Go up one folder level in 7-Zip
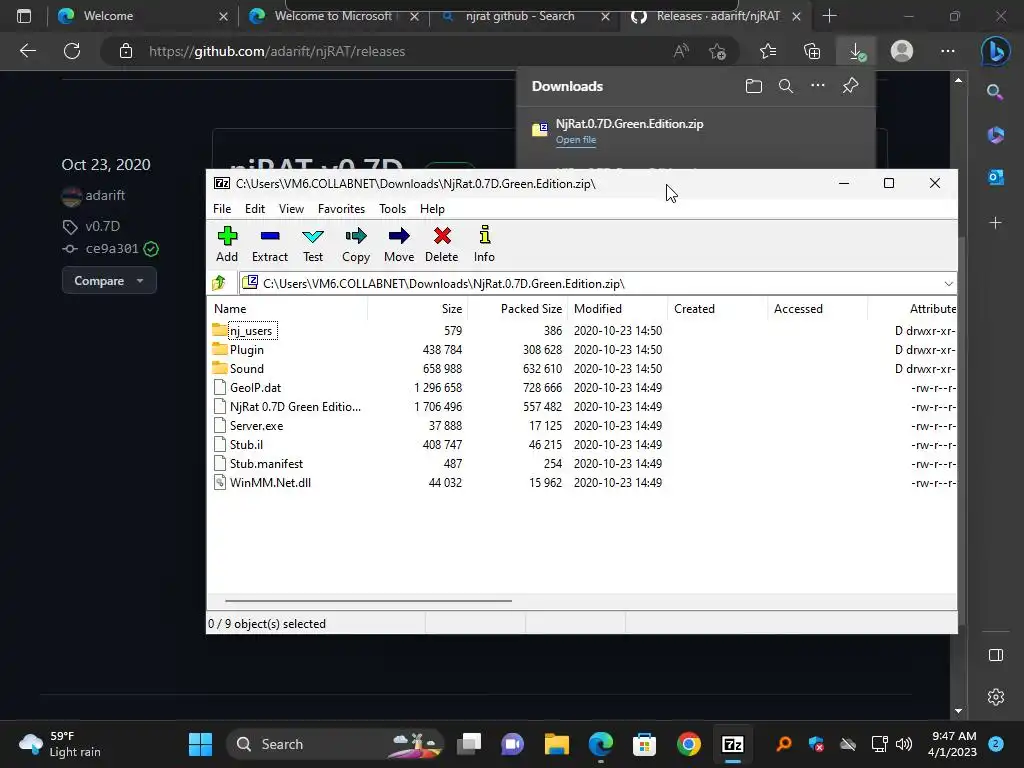Viewport: 1024px width, 768px height. point(219,283)
